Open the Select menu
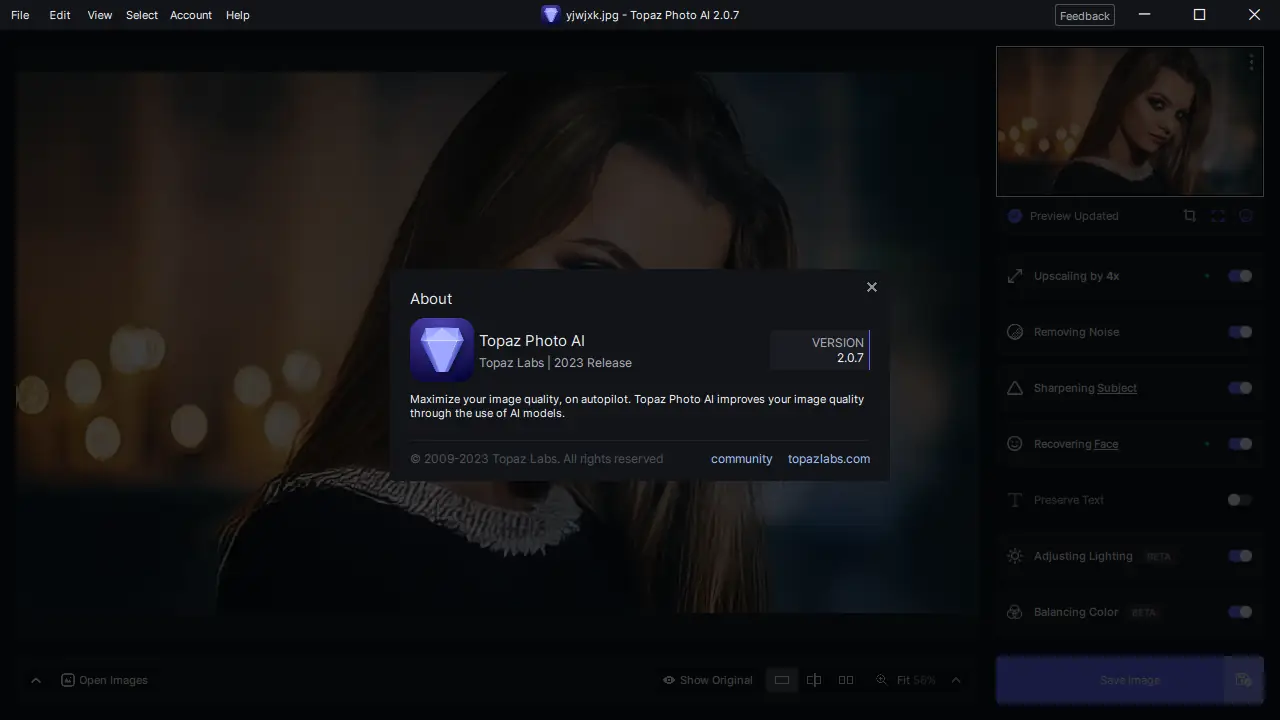The height and width of the screenshot is (720, 1280). pyautogui.click(x=142, y=15)
